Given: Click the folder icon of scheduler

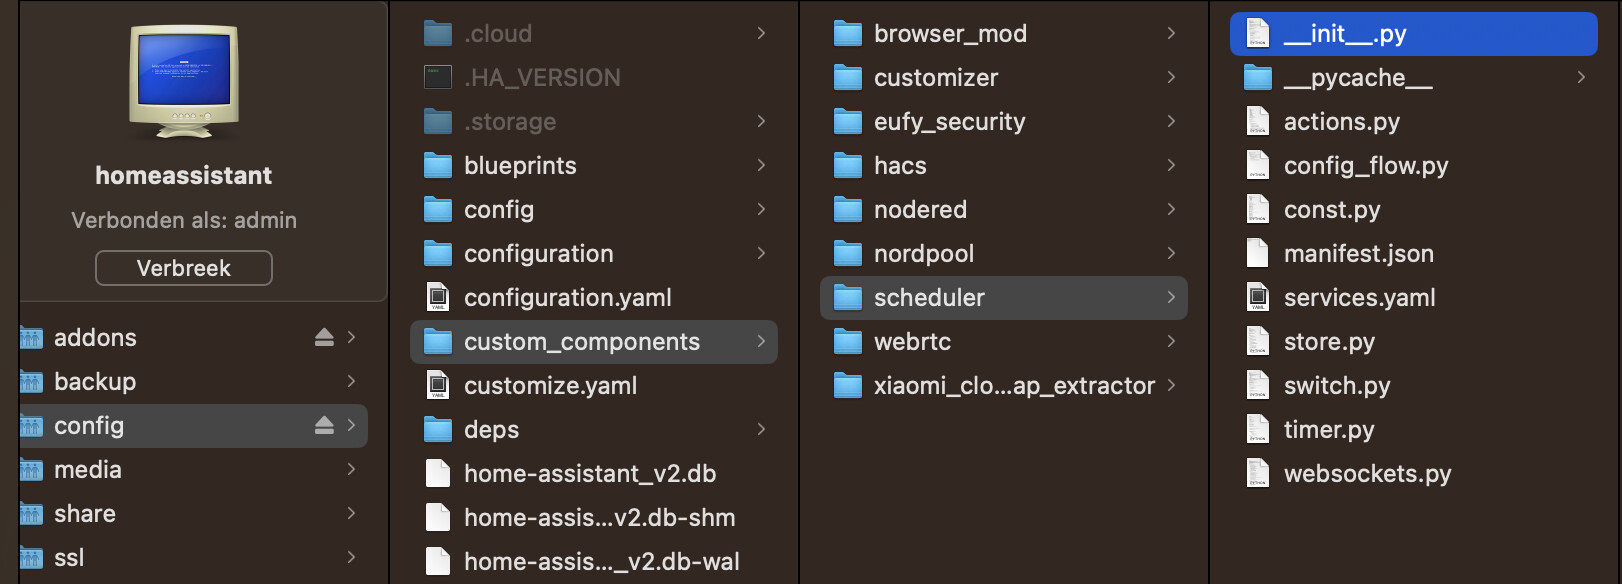Looking at the screenshot, I should point(847,297).
